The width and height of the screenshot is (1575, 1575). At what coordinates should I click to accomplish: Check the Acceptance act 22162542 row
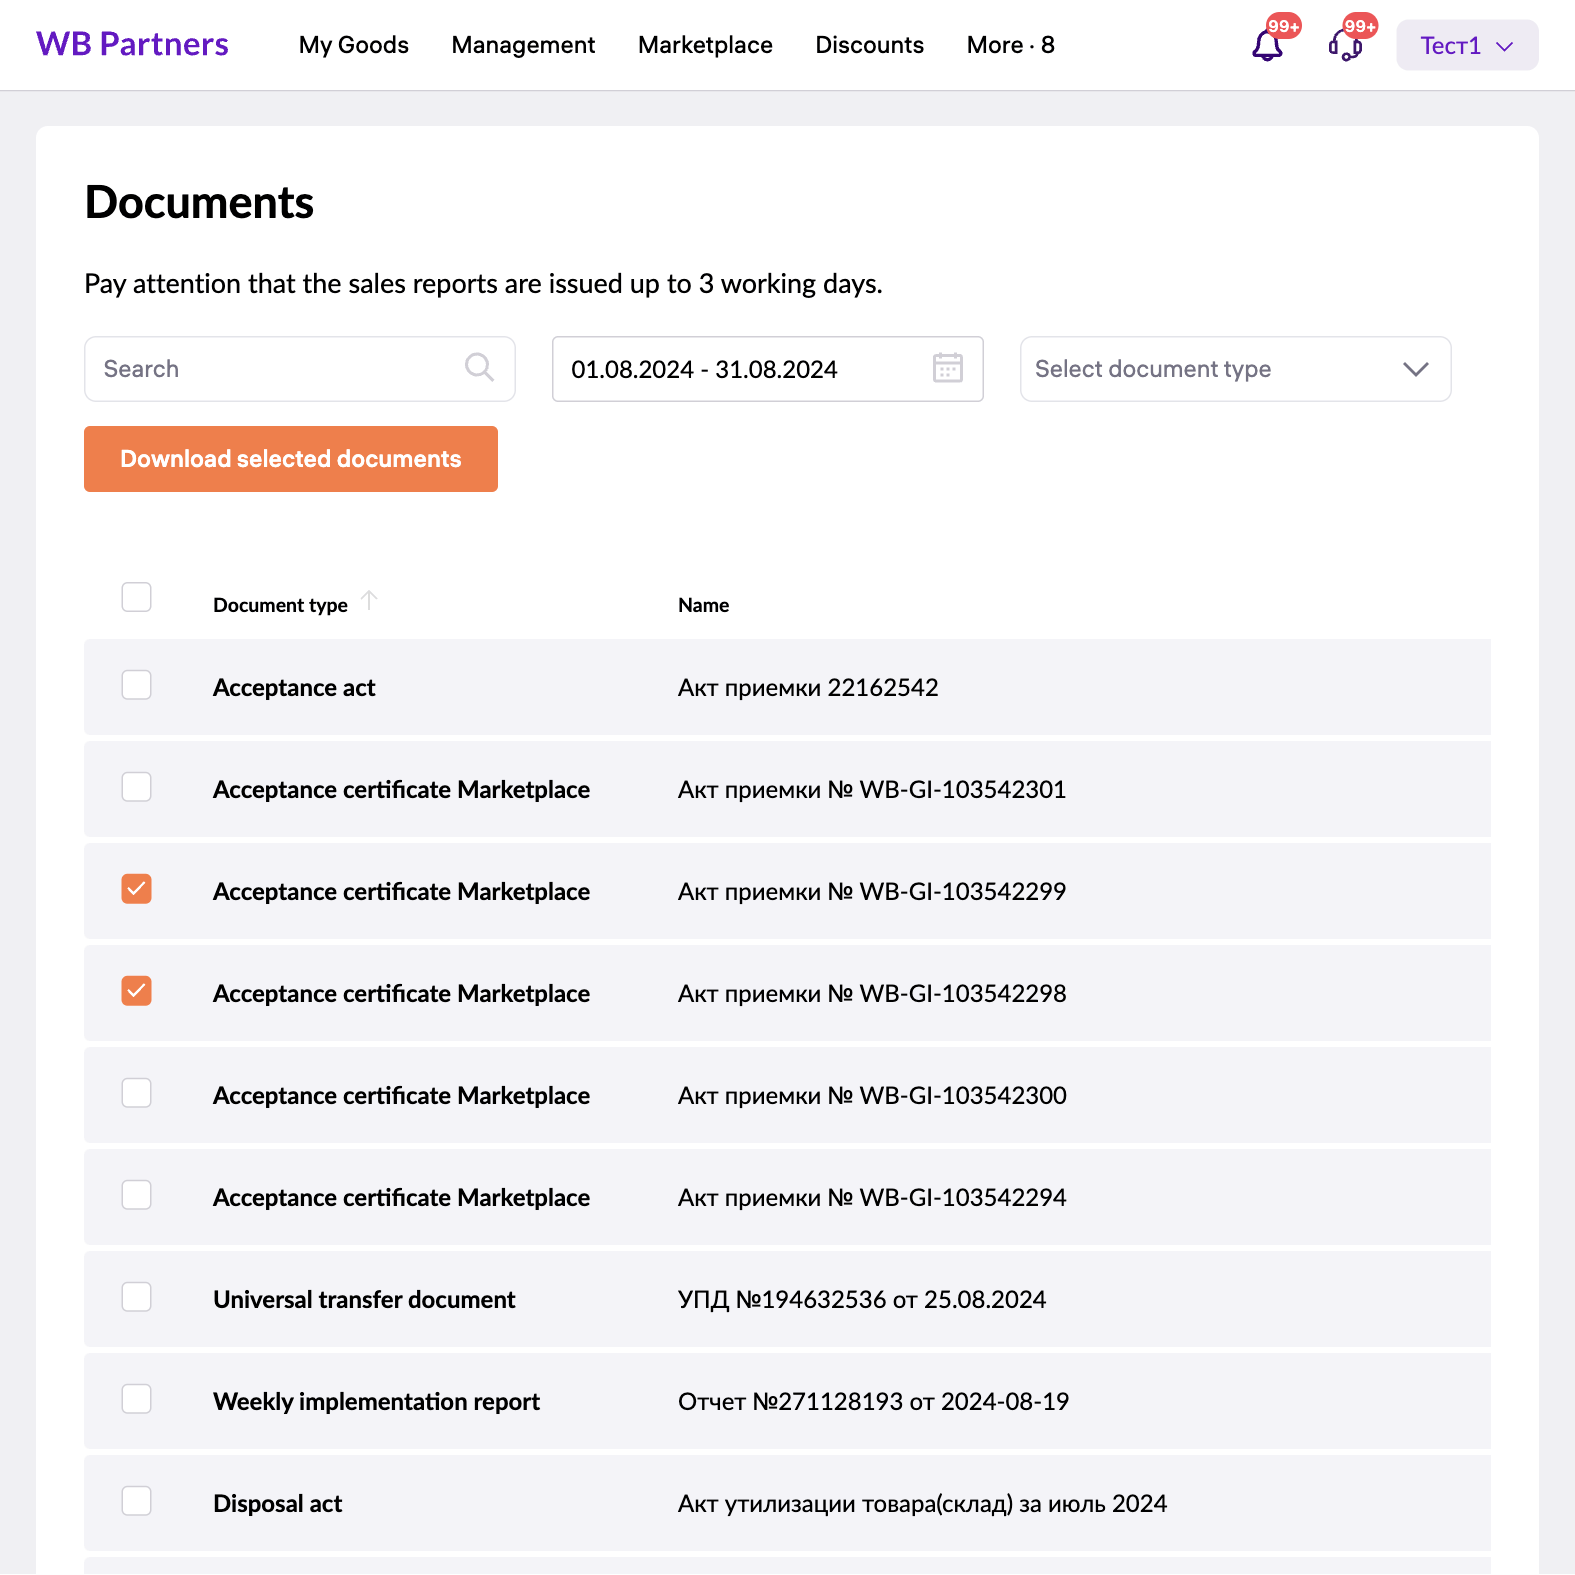(x=136, y=686)
